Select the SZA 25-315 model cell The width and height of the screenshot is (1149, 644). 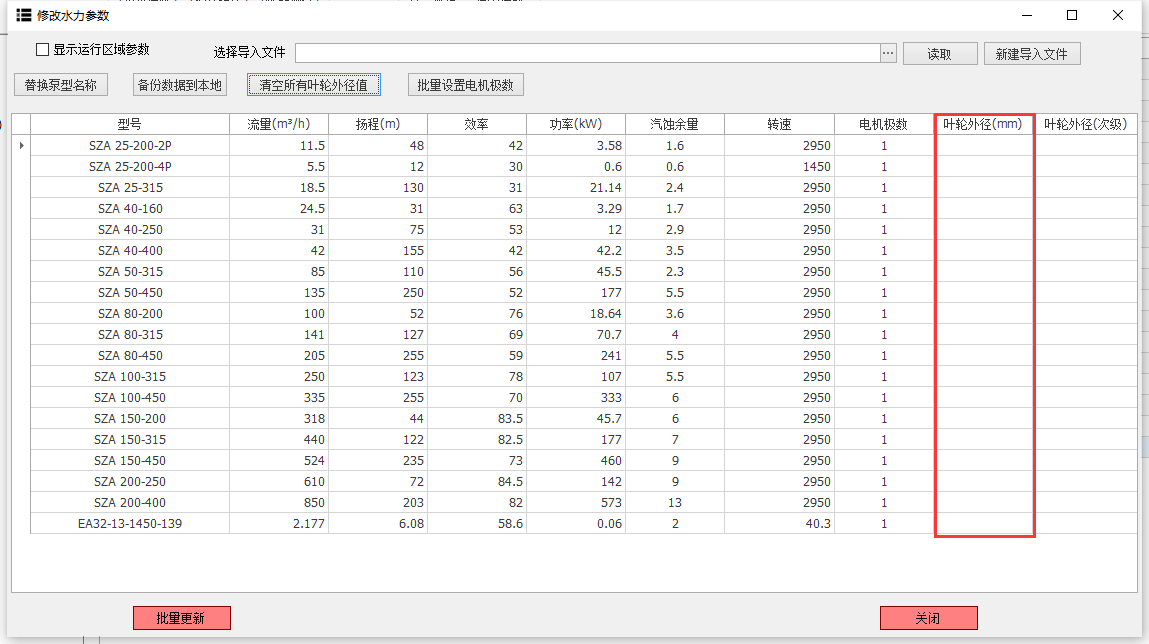click(x=130, y=188)
